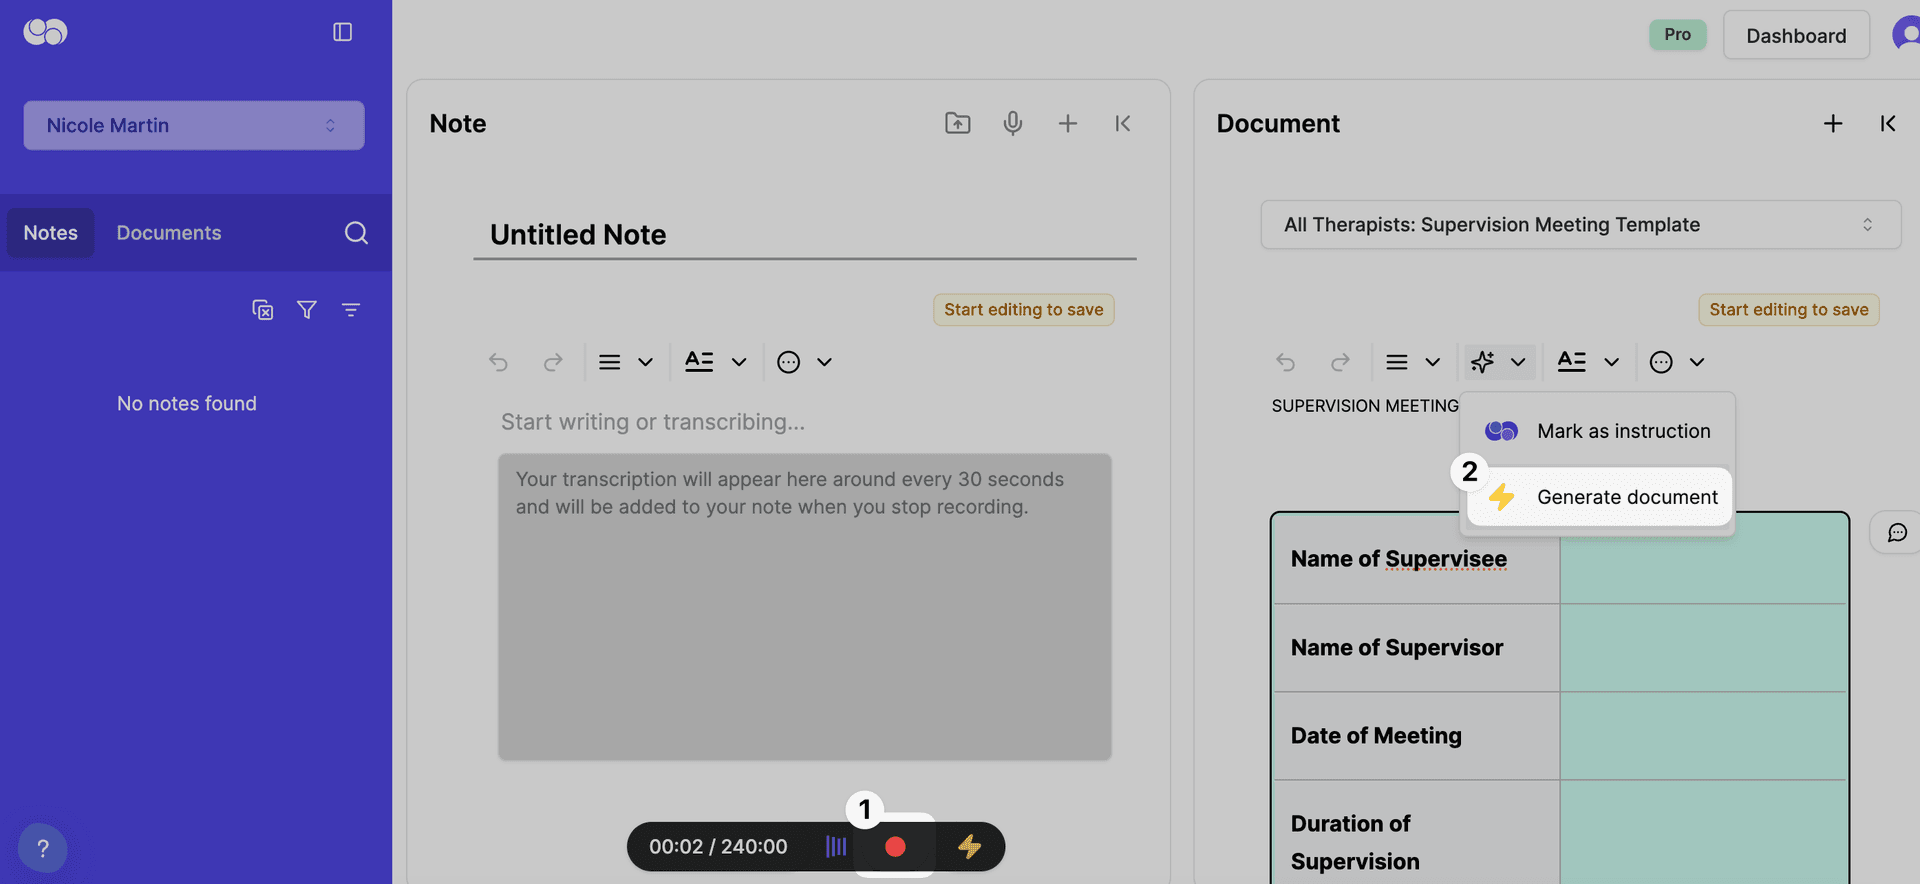Open the comment bubble beside the document

pos(1897,532)
